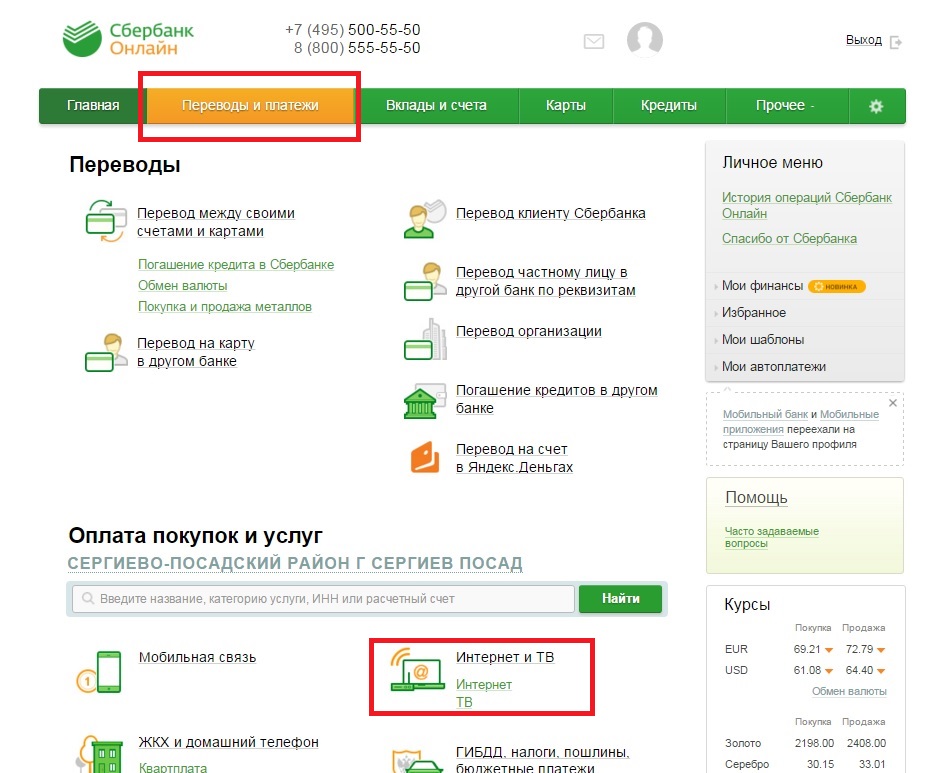This screenshot has width=933, height=773.
Task: Open Перевод частному лицу в другой банк
Action: 546,281
